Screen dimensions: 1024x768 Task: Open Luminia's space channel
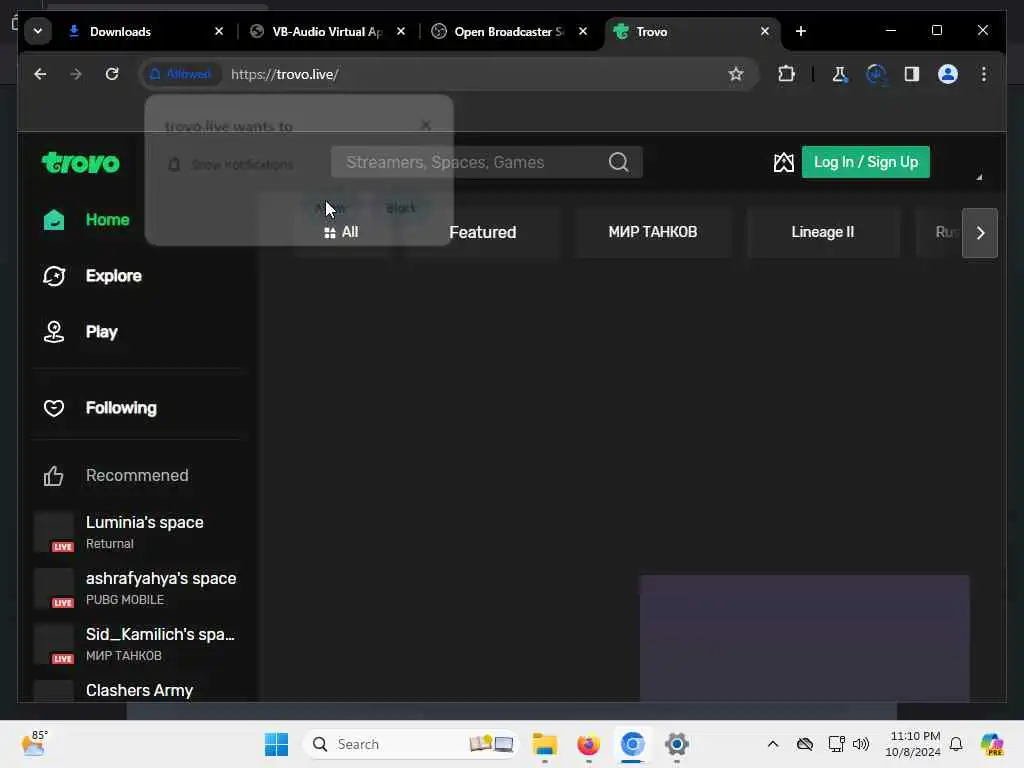[x=137, y=532]
